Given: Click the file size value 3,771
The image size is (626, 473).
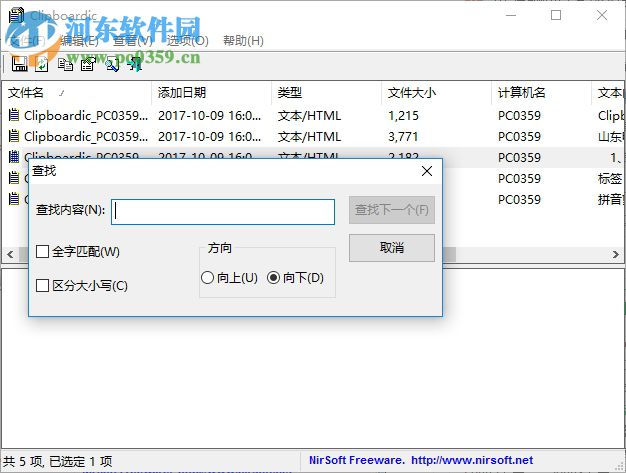Looking at the screenshot, I should (403, 137).
